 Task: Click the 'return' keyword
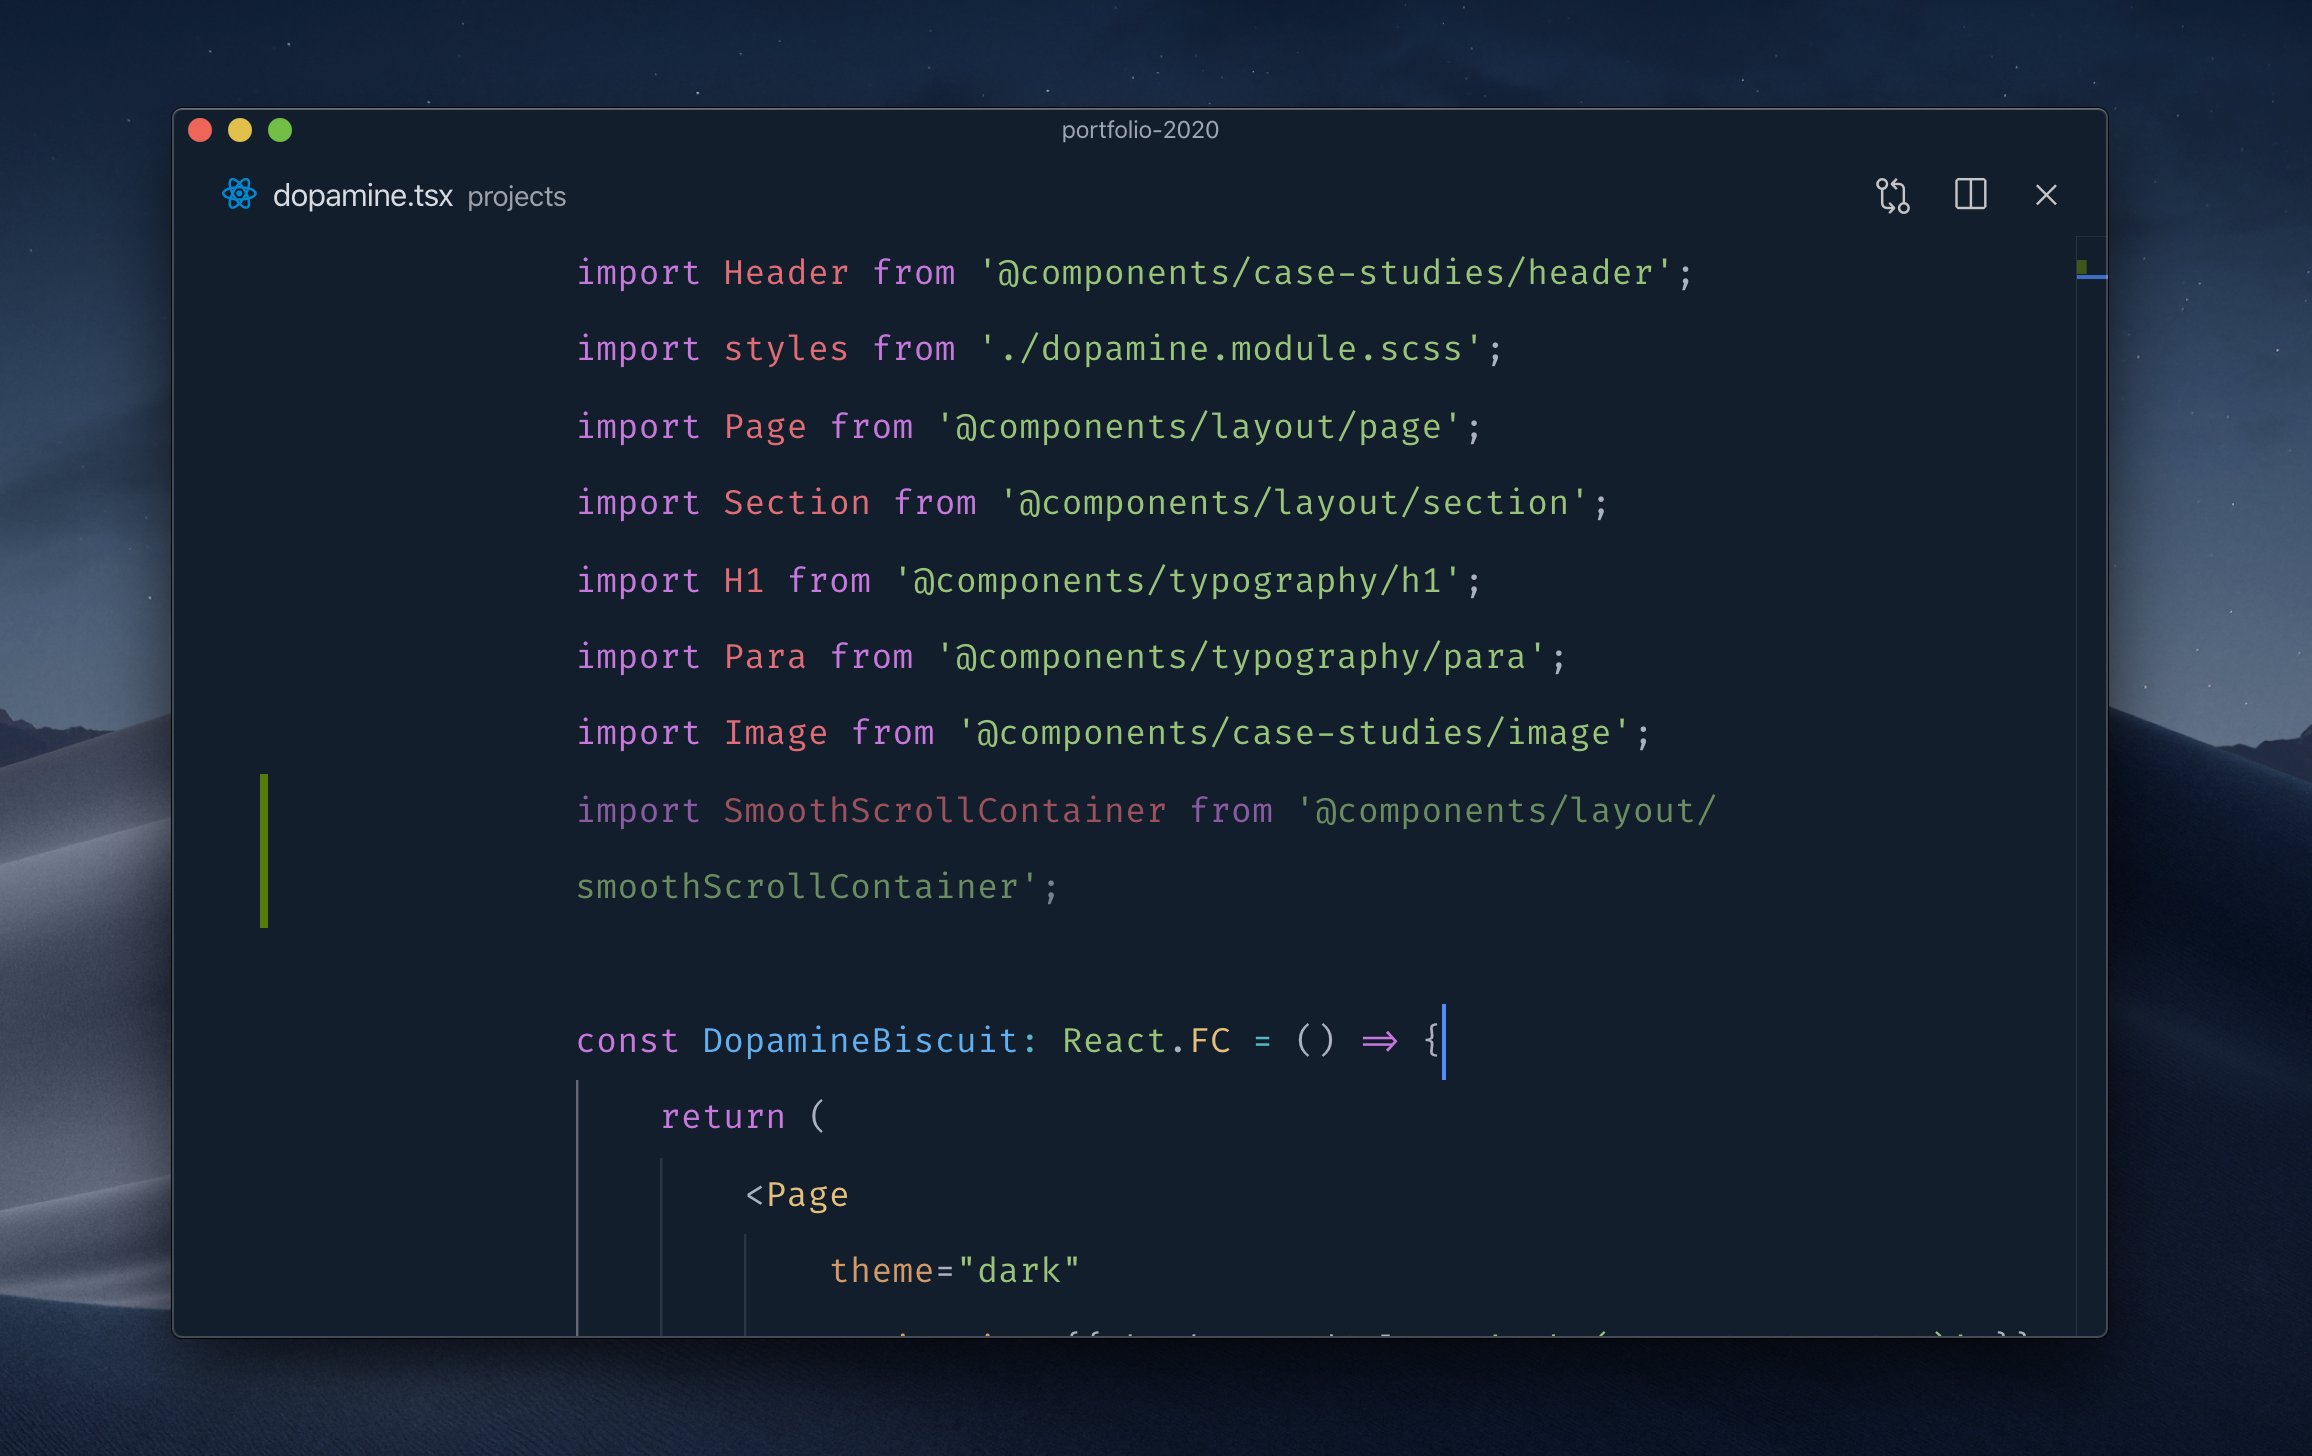coord(723,1117)
